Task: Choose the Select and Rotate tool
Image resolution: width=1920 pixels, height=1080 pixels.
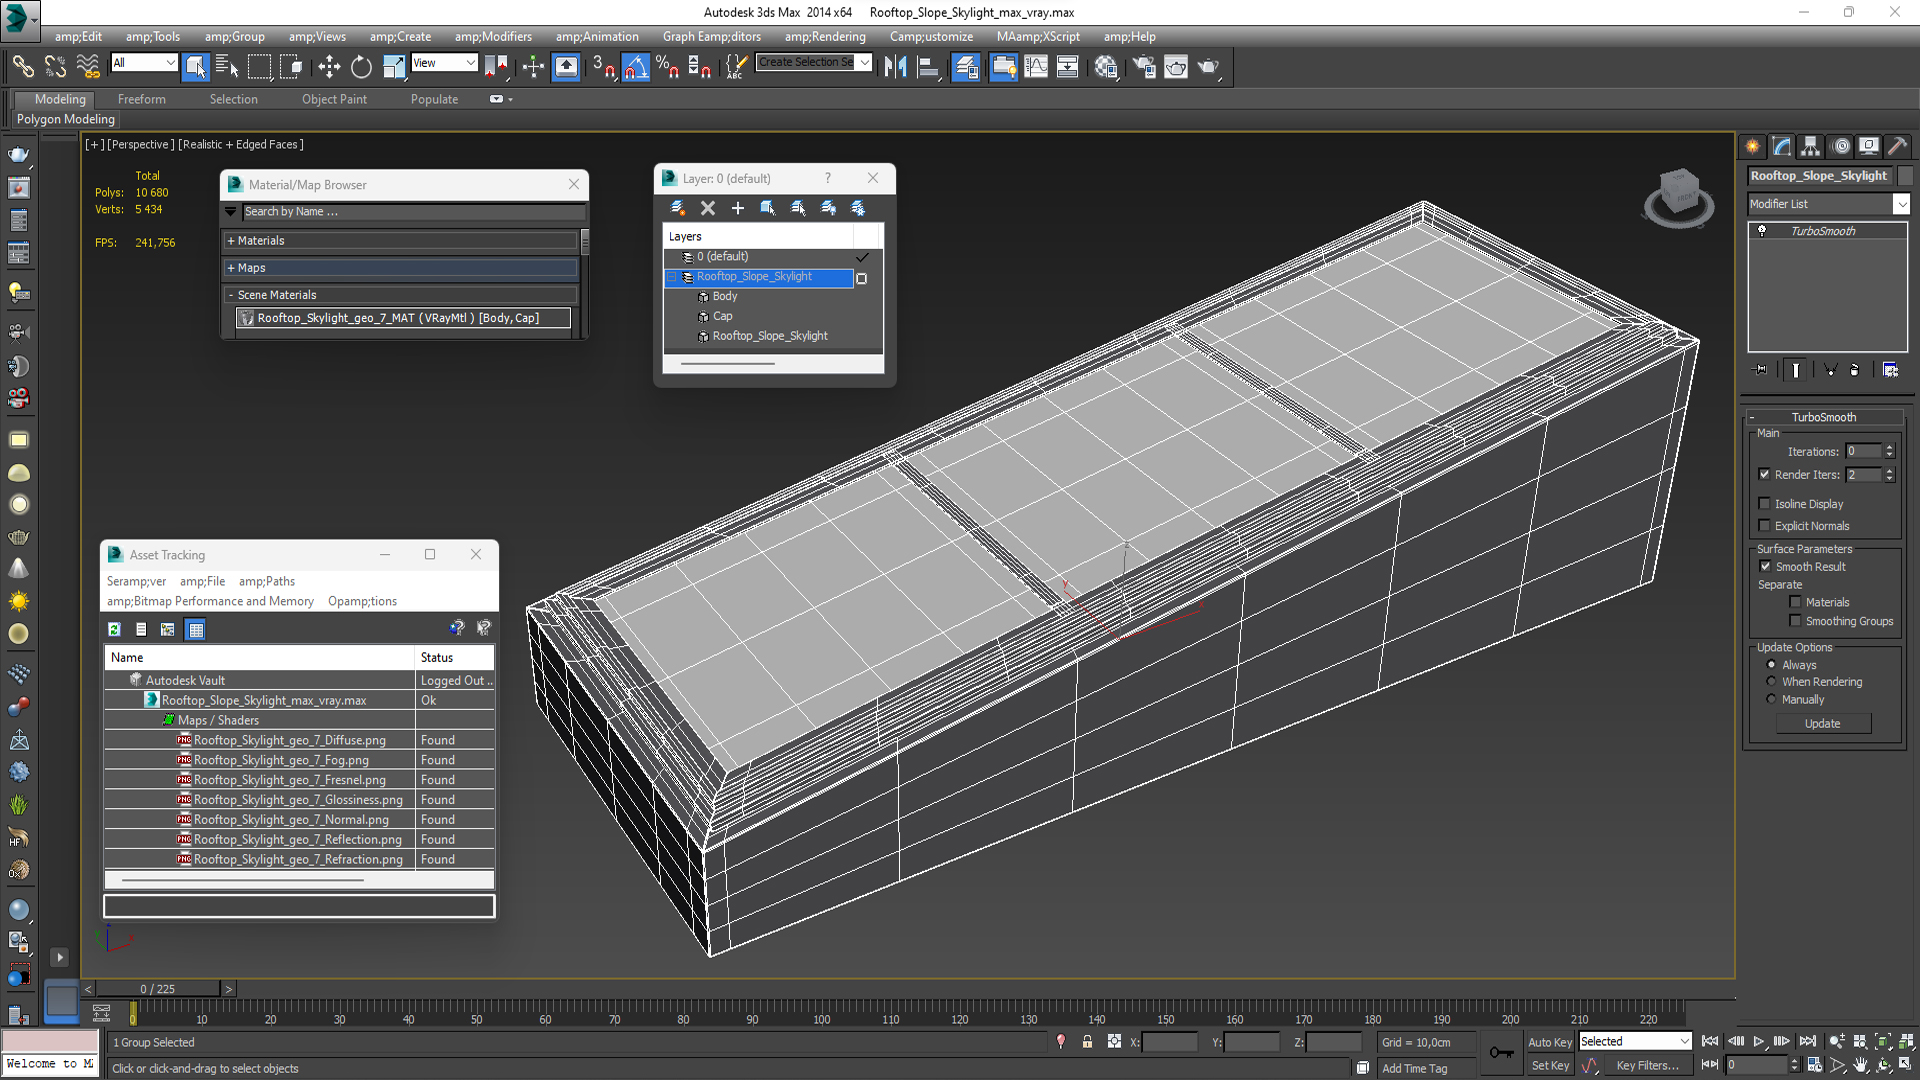Action: click(361, 67)
